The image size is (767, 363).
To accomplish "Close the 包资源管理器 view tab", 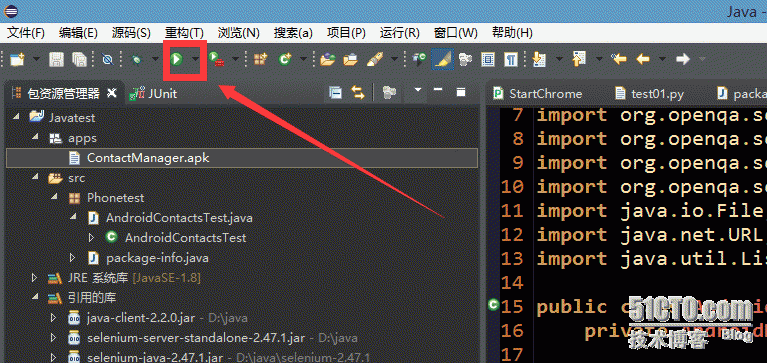I will point(112,92).
